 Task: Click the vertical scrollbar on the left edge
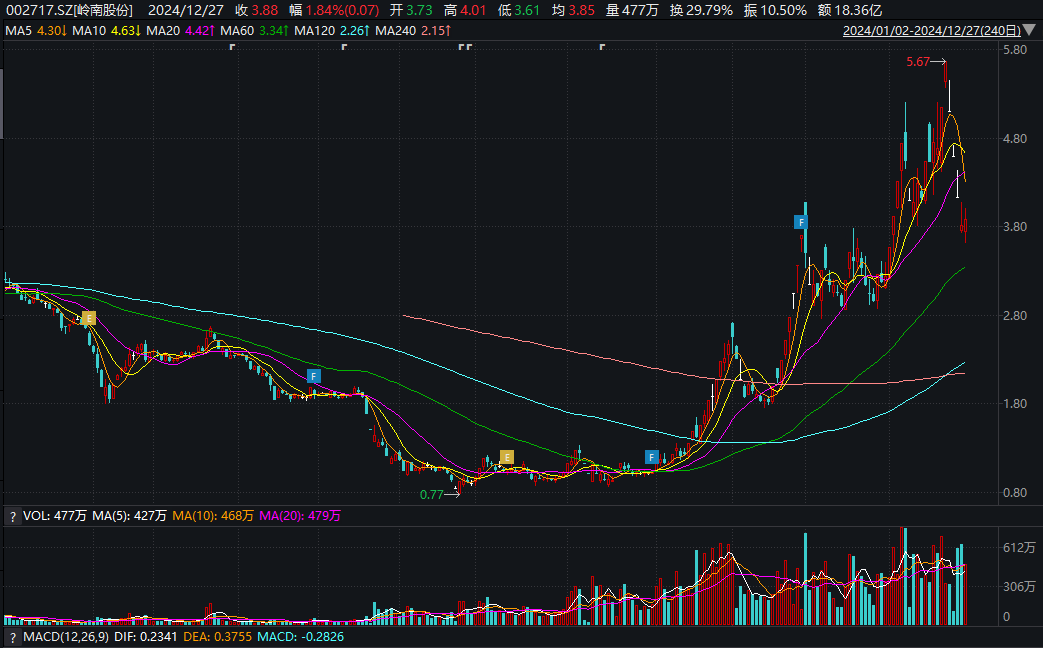click(x=1, y=103)
